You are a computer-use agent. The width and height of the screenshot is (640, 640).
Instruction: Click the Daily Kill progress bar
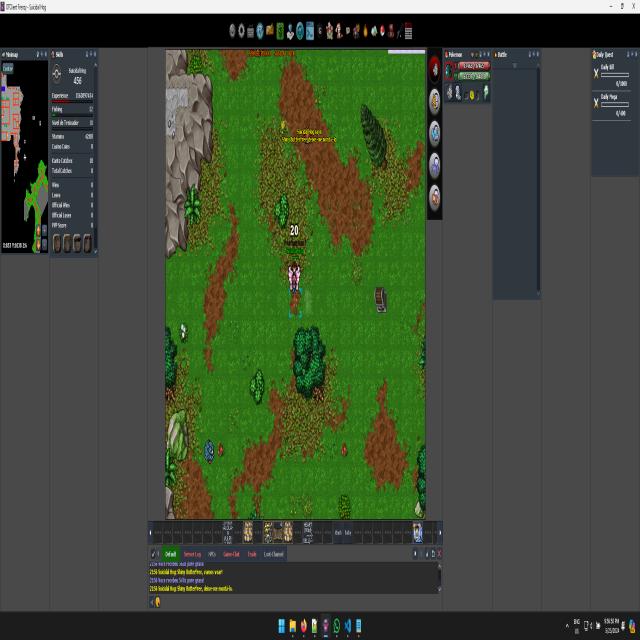(x=615, y=75)
